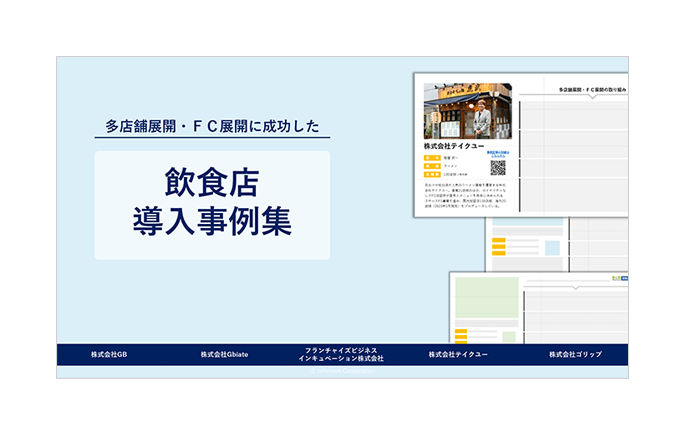Select 株式会社ゴリップ in the footer
The image size is (686, 435).
point(575,355)
